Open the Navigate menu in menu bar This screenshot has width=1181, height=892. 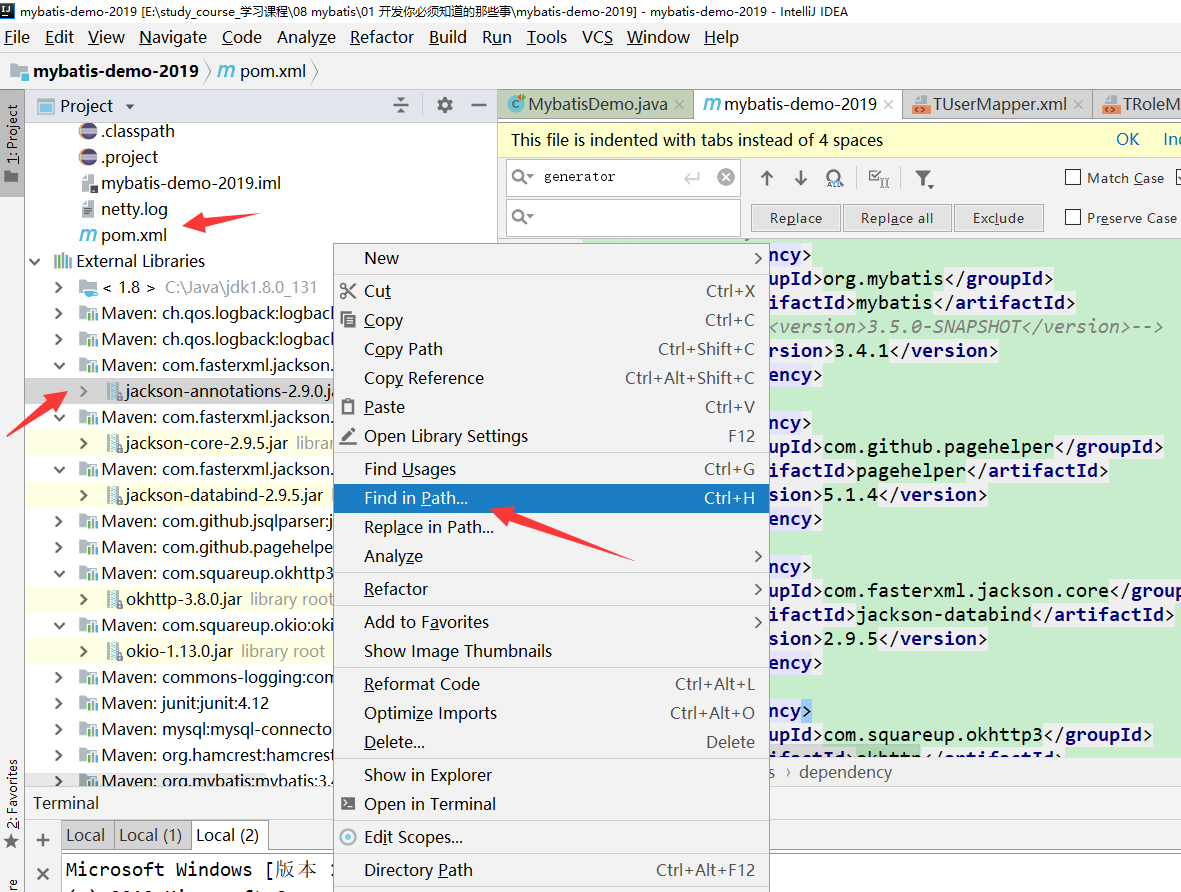pos(172,38)
